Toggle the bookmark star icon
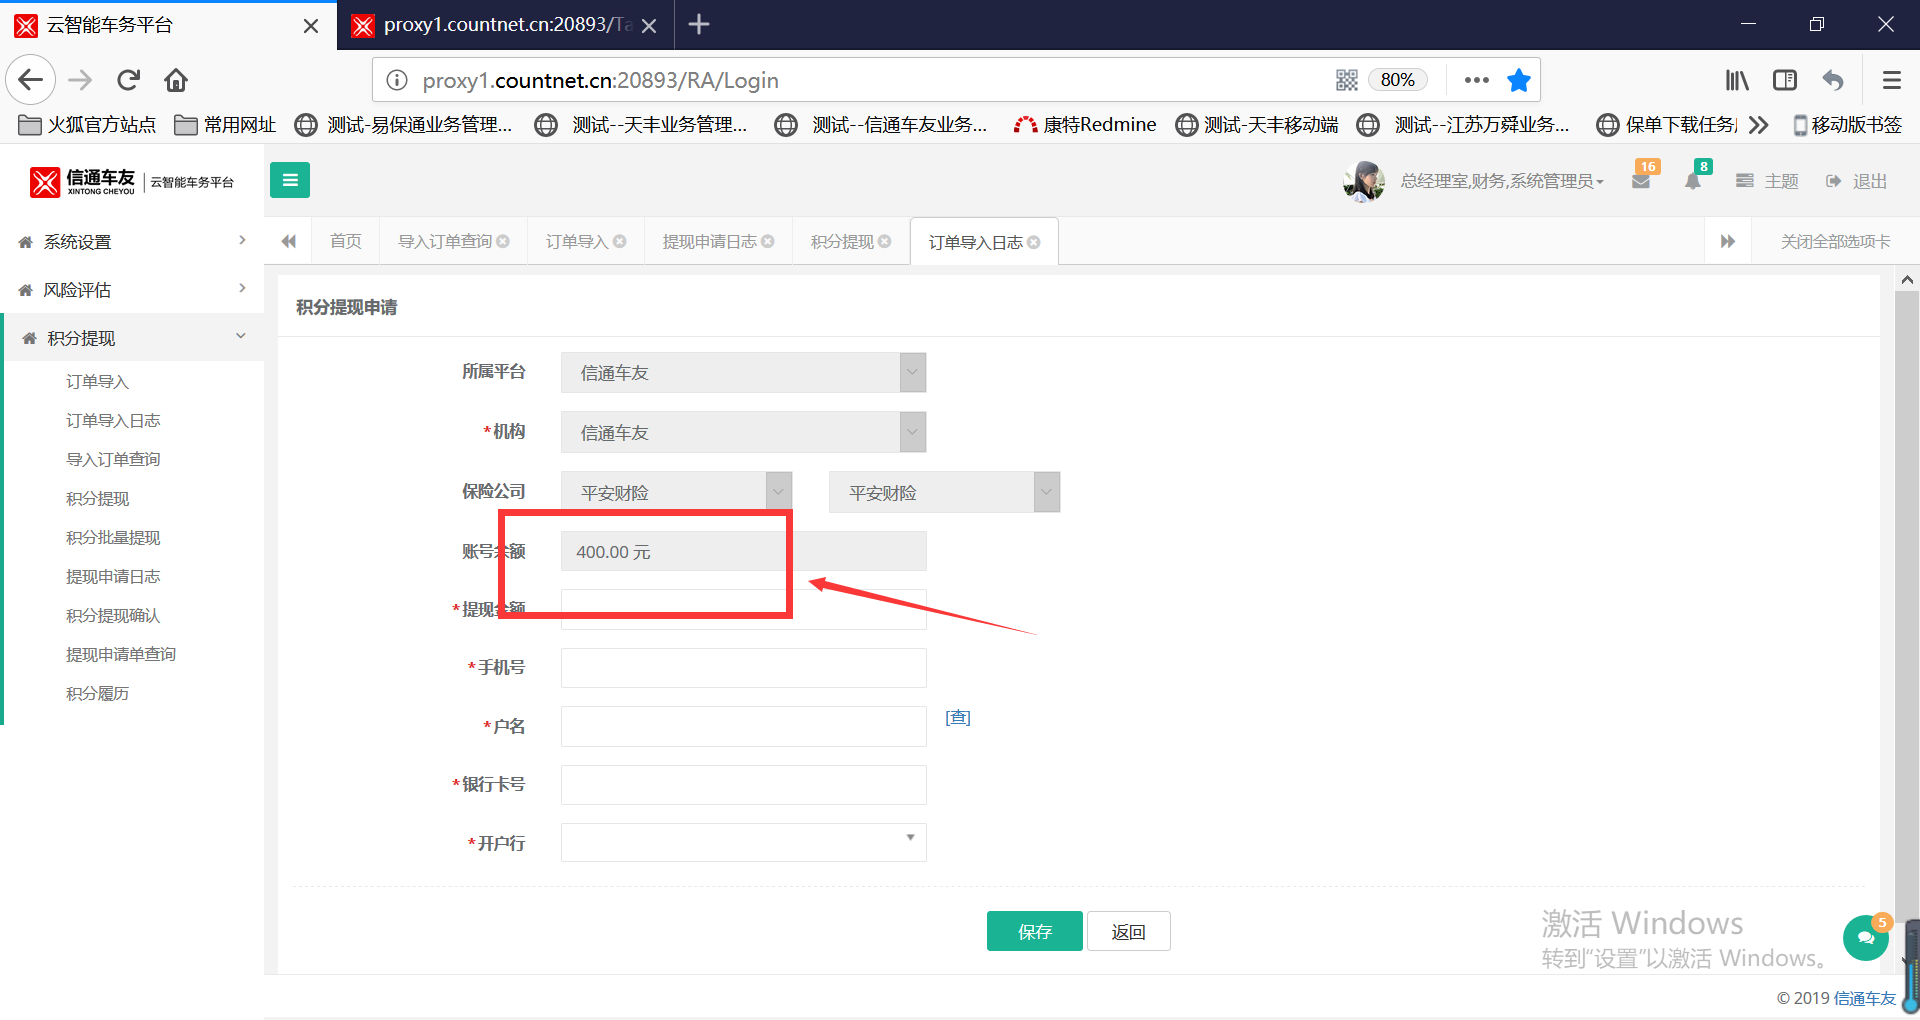 [x=1519, y=80]
